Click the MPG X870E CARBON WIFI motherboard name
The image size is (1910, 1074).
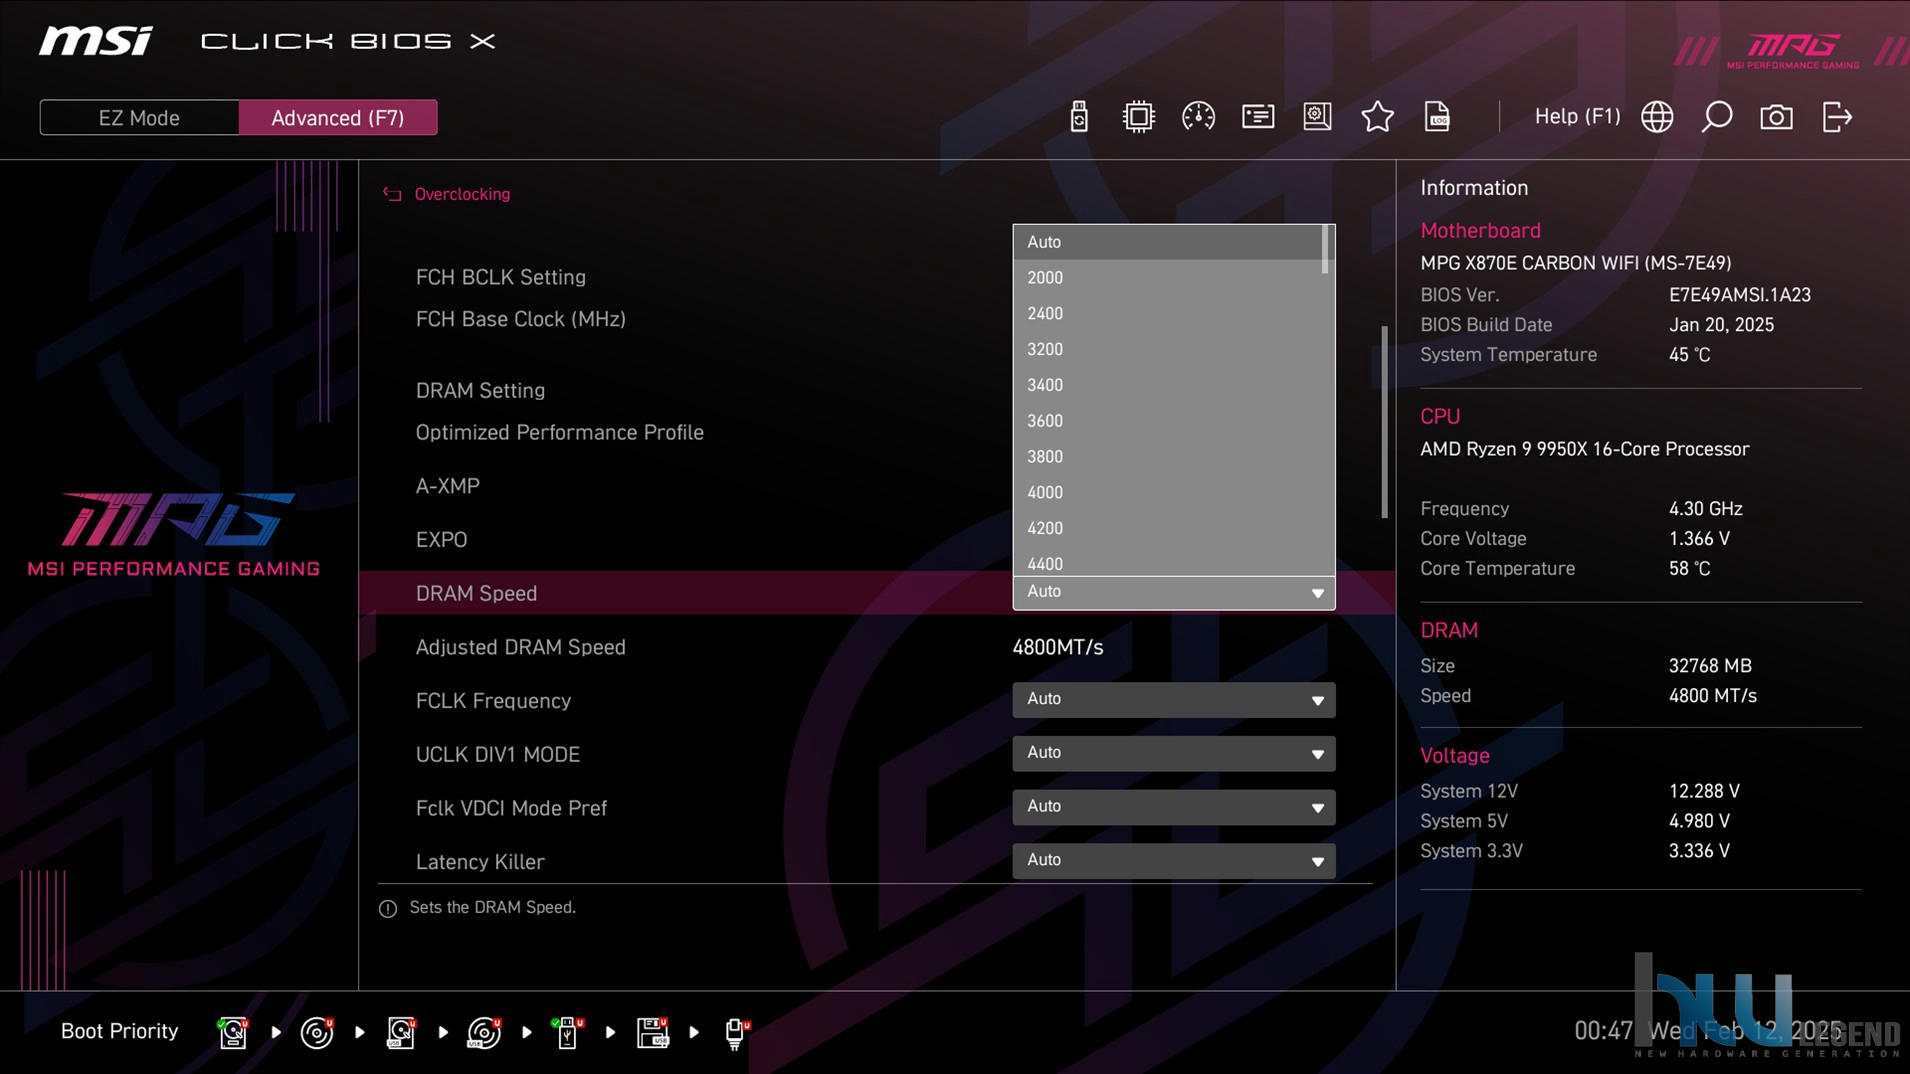[1576, 263]
